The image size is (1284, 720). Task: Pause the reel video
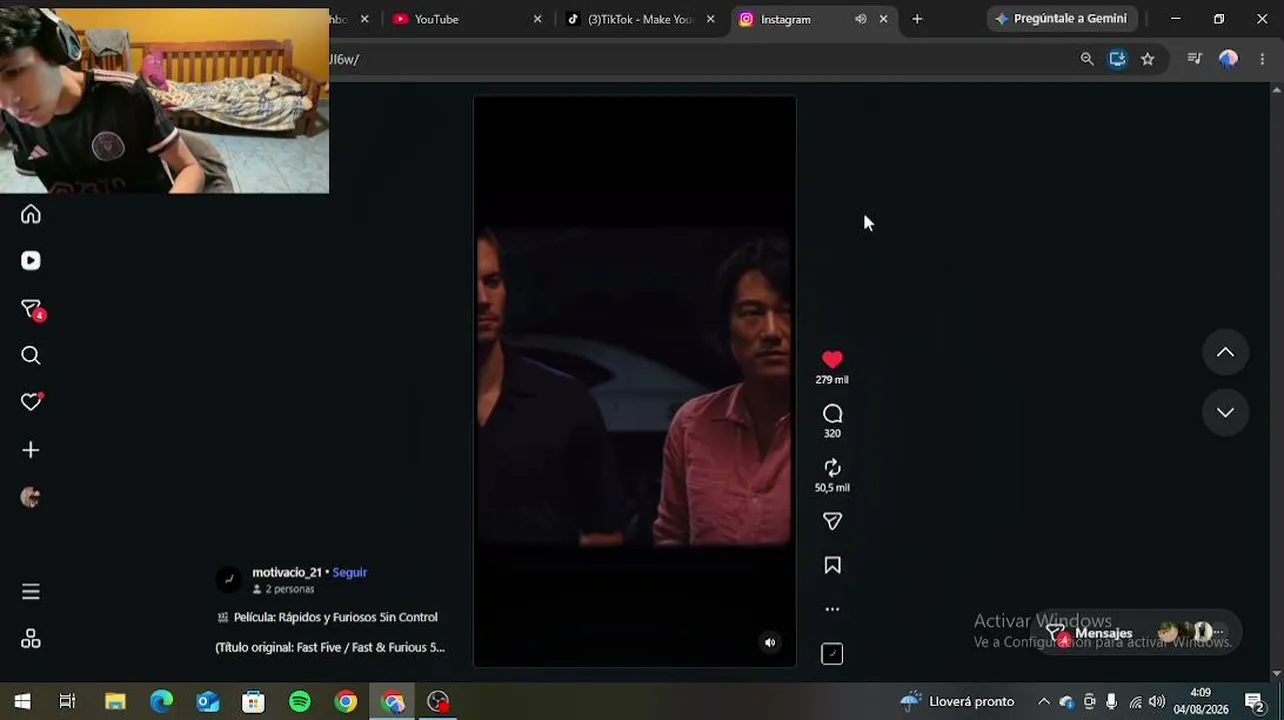point(635,381)
